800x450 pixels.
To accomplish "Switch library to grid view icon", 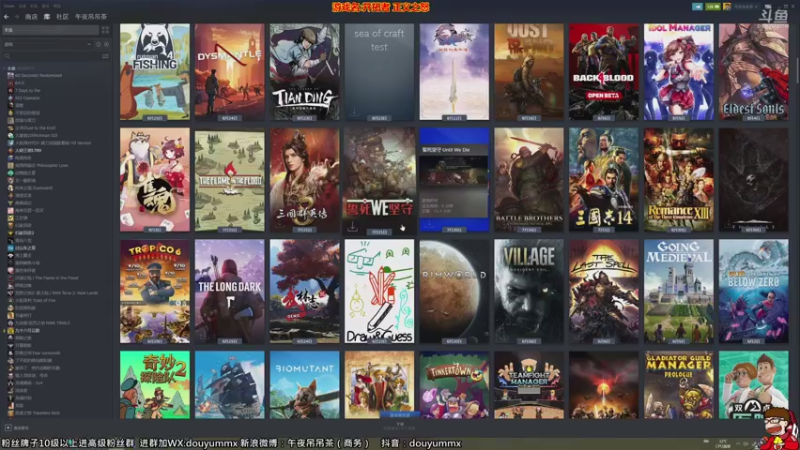I will pyautogui.click(x=105, y=30).
